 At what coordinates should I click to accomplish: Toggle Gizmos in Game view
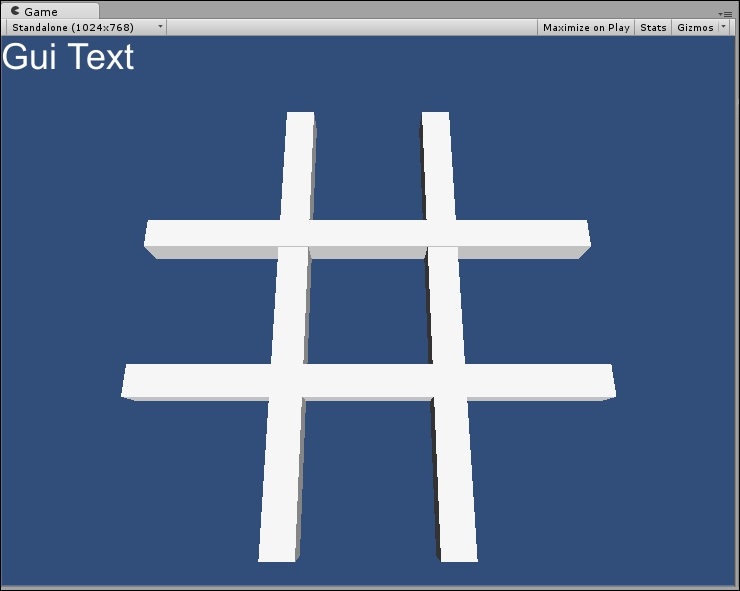(695, 27)
